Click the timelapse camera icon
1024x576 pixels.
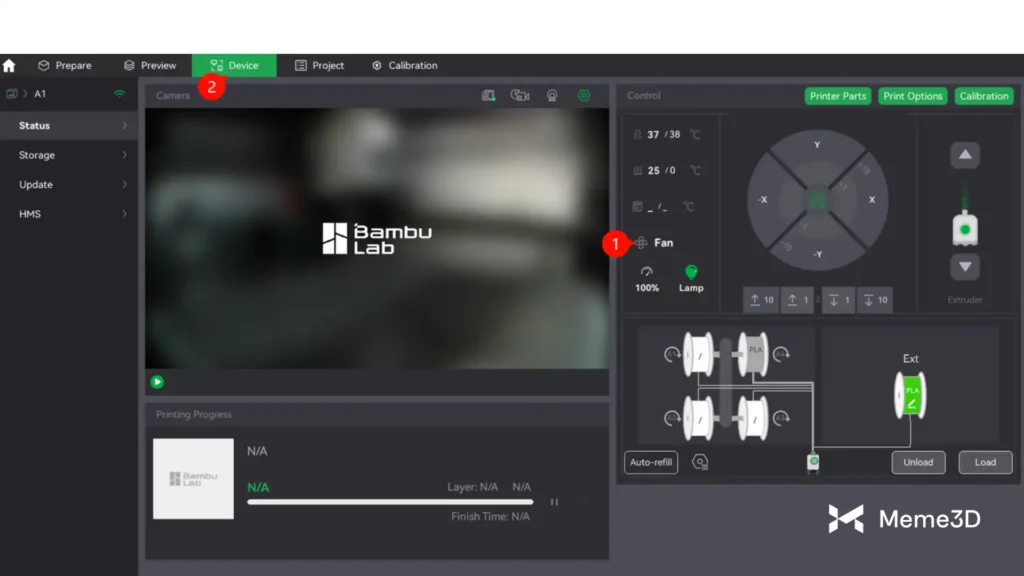[x=520, y=96]
